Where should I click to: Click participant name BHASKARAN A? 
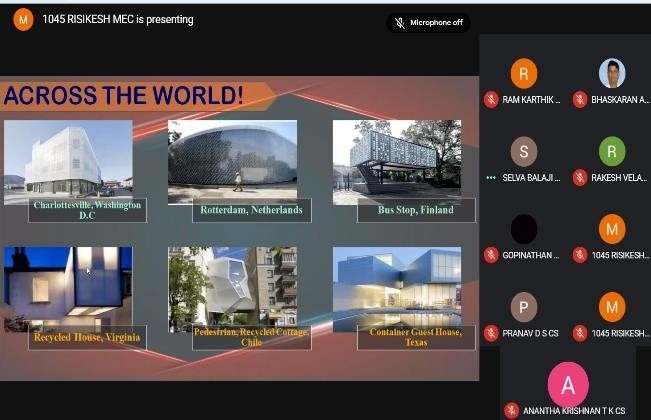pos(619,100)
